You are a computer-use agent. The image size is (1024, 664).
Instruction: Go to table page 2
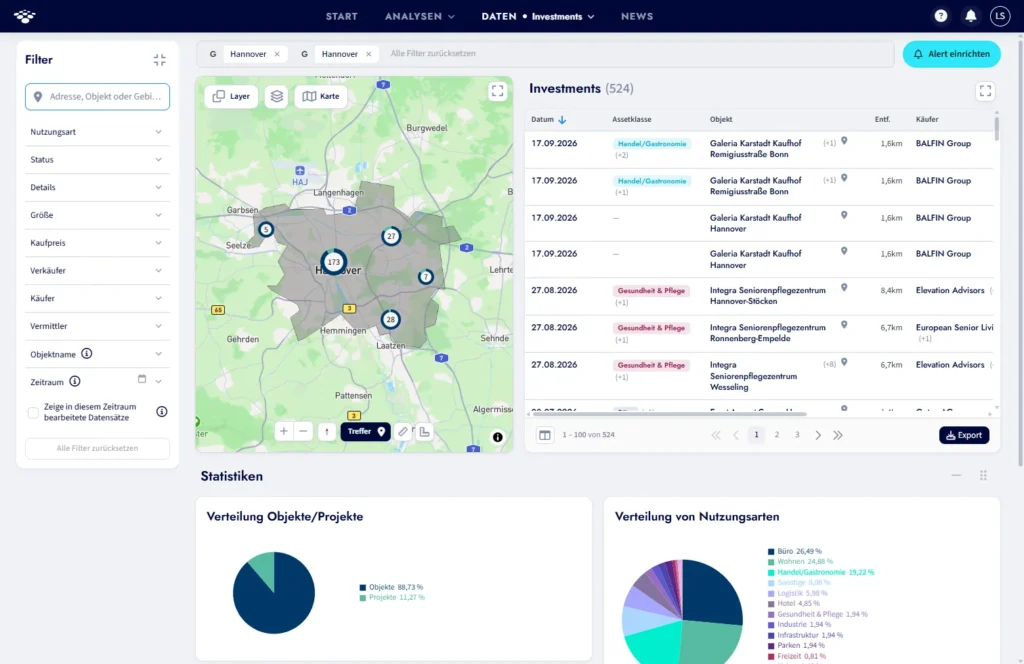click(776, 435)
